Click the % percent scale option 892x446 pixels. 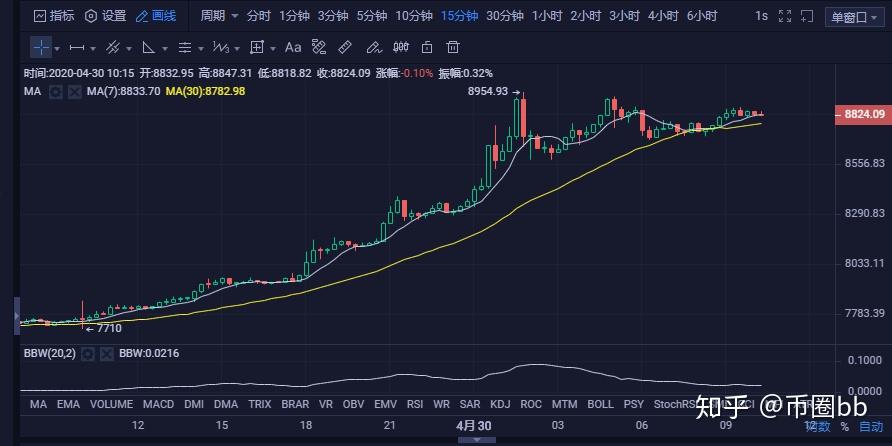click(x=845, y=426)
